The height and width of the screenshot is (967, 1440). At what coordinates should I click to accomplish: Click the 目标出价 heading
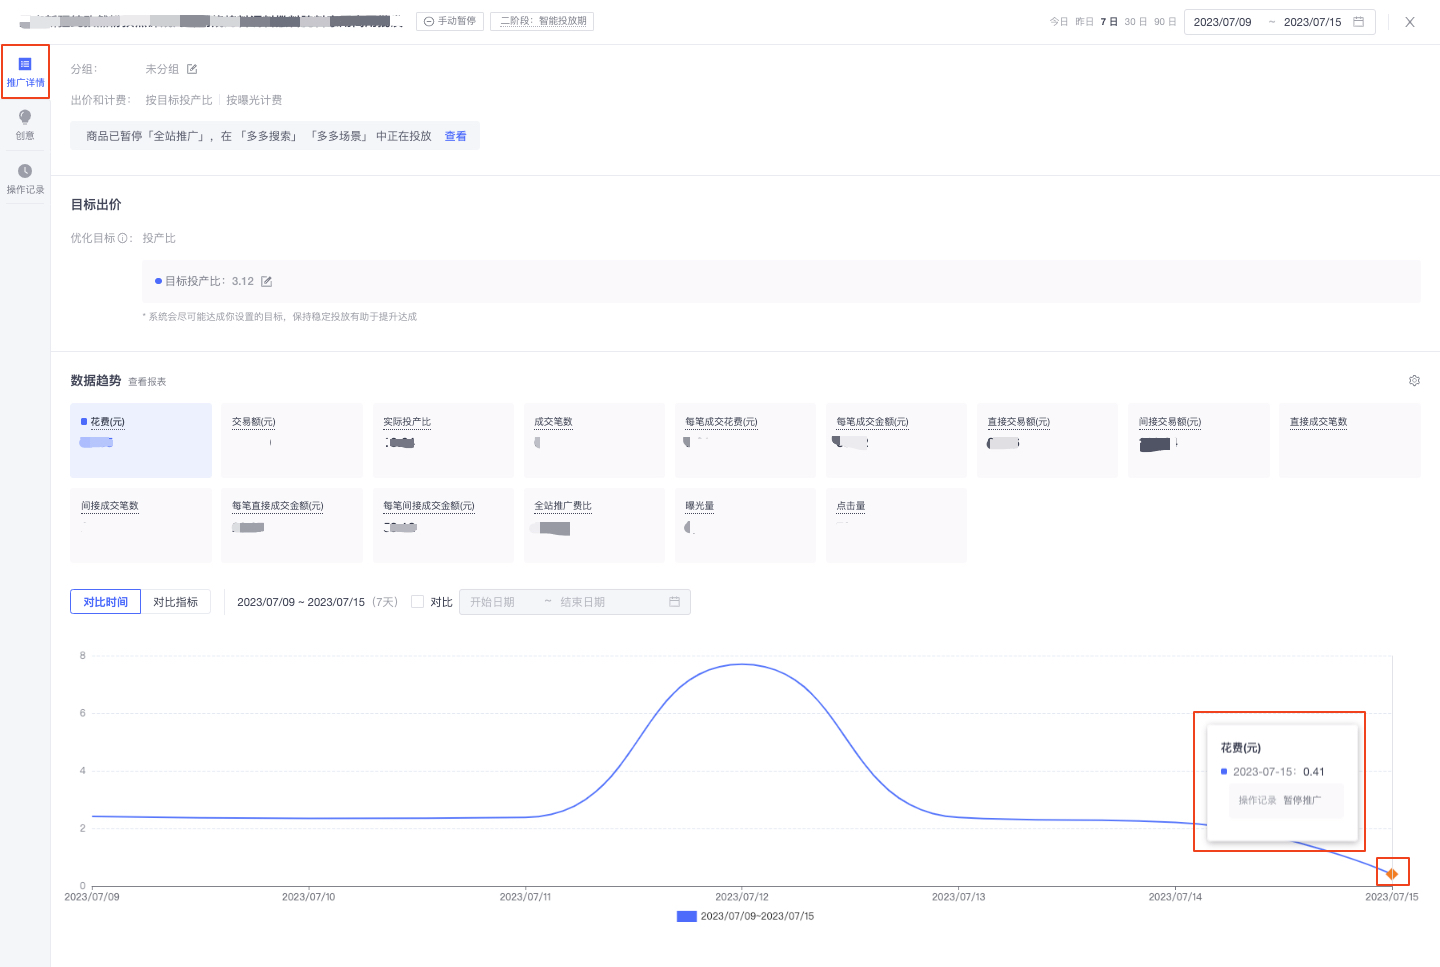pyautogui.click(x=96, y=204)
